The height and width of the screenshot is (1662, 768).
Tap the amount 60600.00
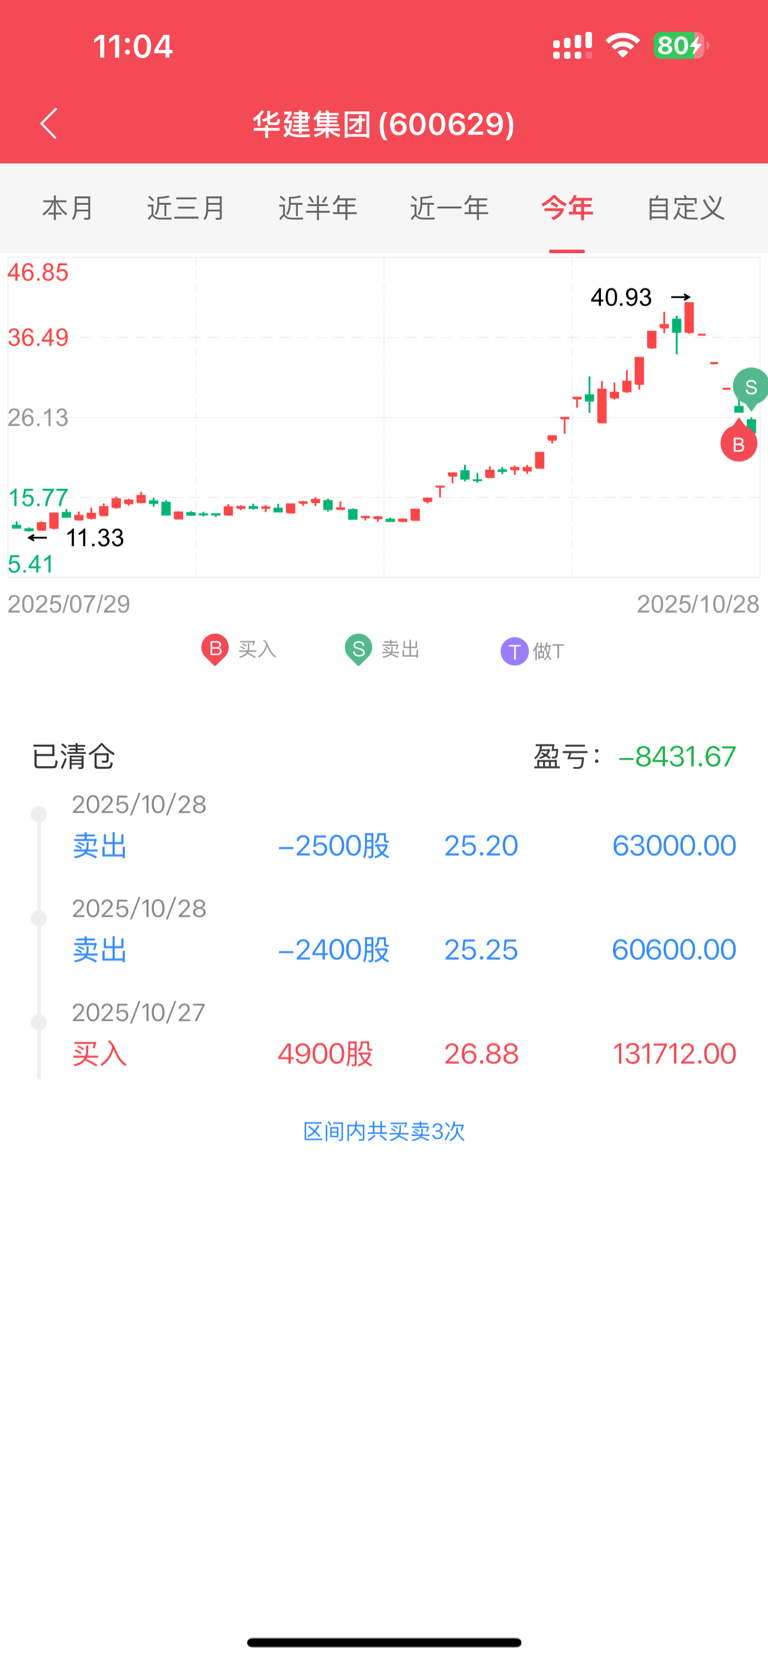pos(674,950)
